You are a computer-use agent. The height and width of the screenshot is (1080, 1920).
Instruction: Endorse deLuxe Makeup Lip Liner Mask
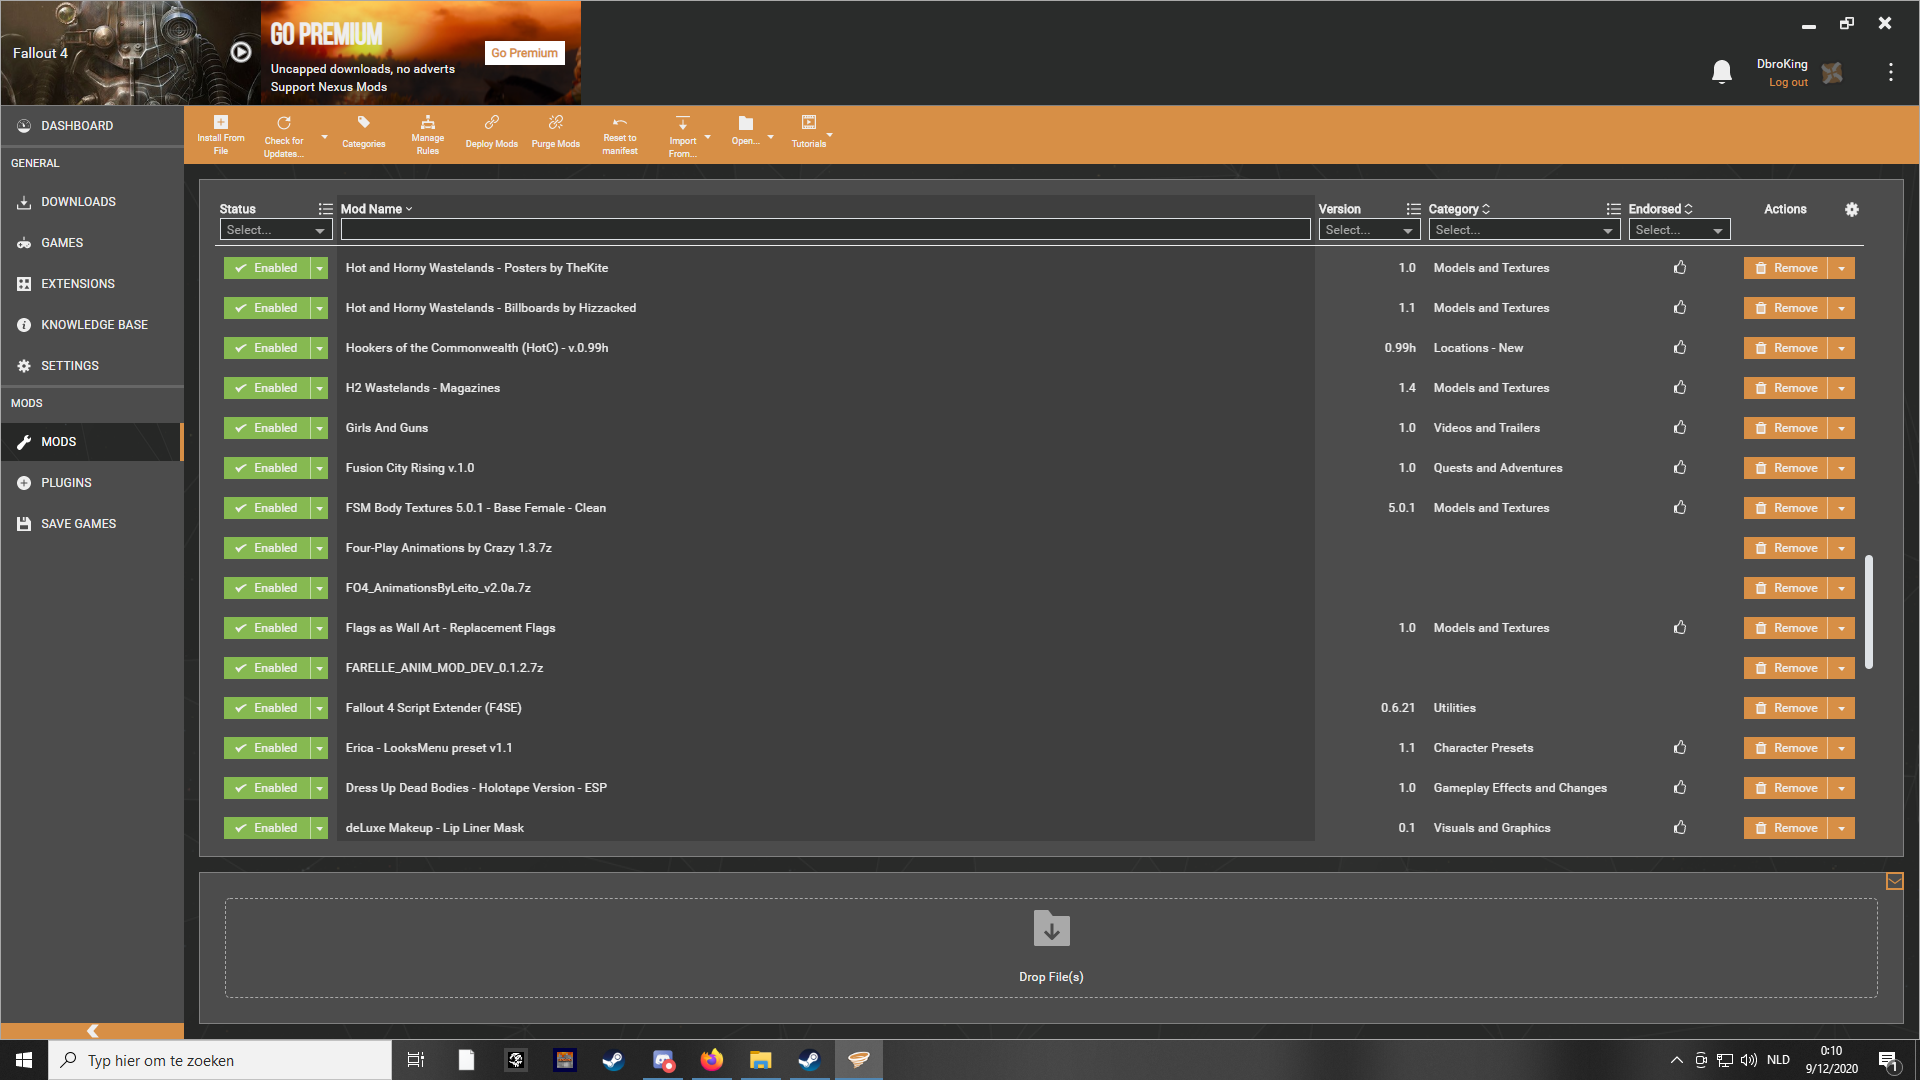point(1680,828)
